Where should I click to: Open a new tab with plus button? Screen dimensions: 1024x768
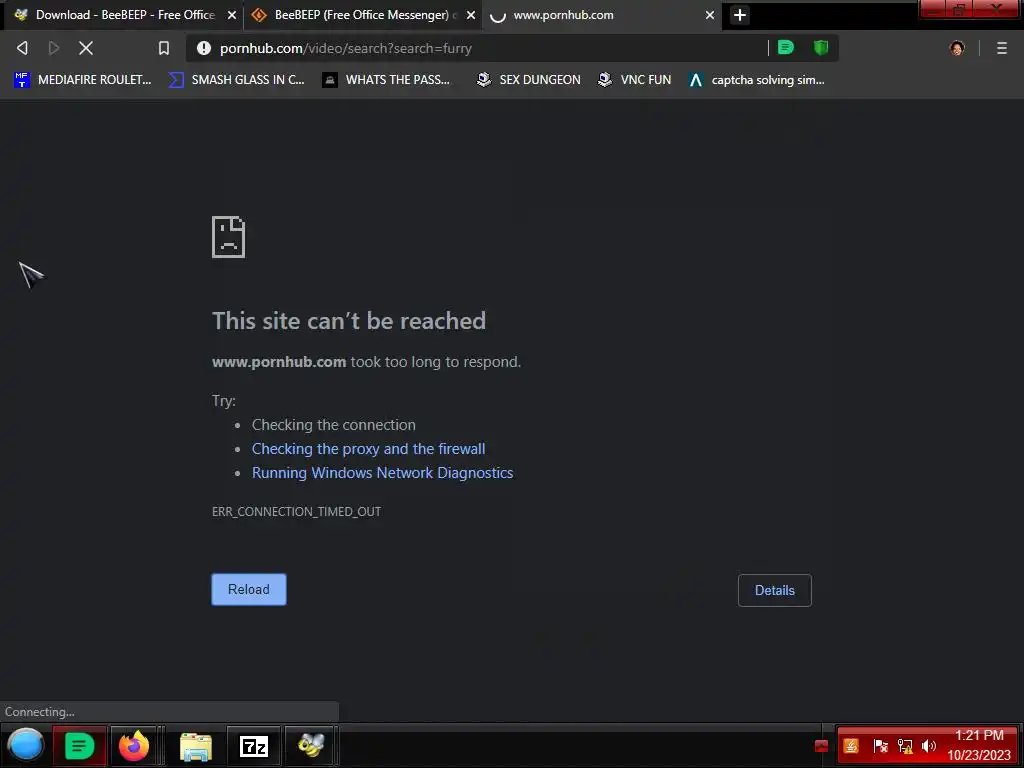pos(739,15)
